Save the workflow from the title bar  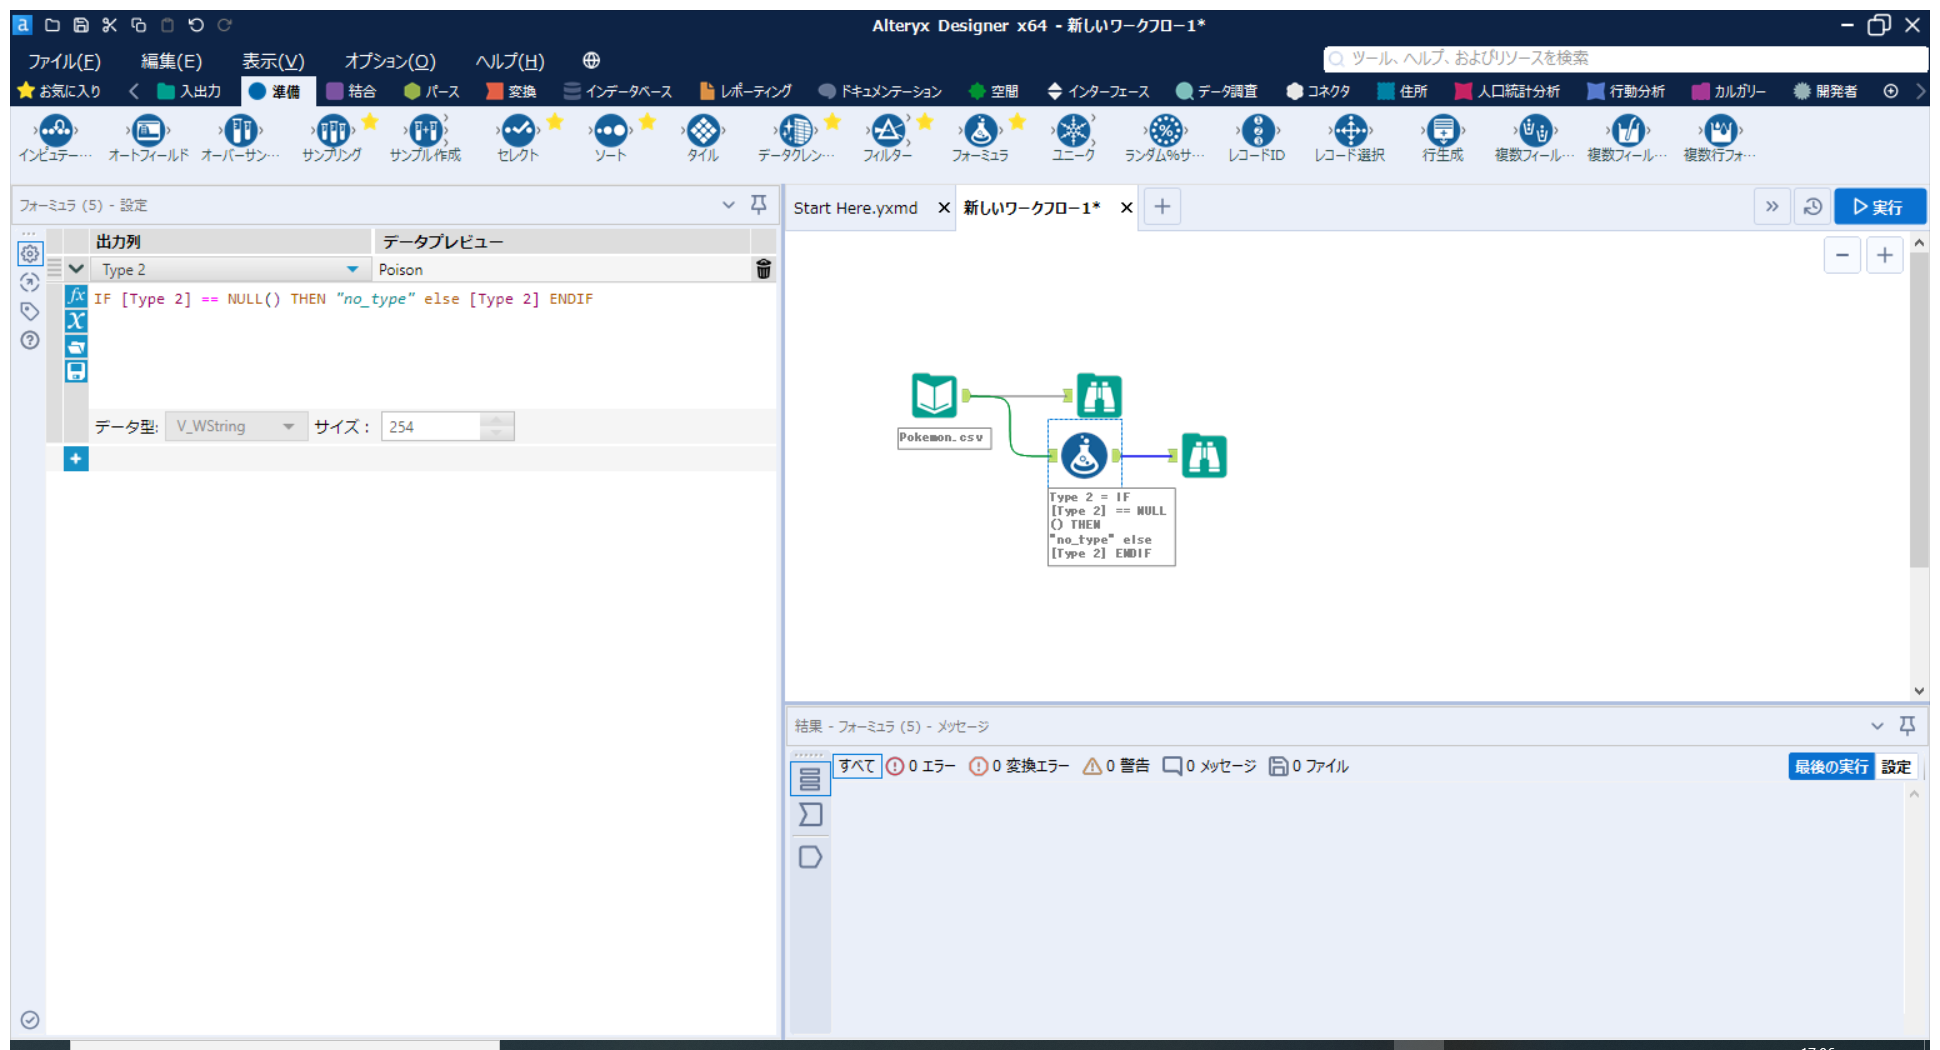pos(81,25)
